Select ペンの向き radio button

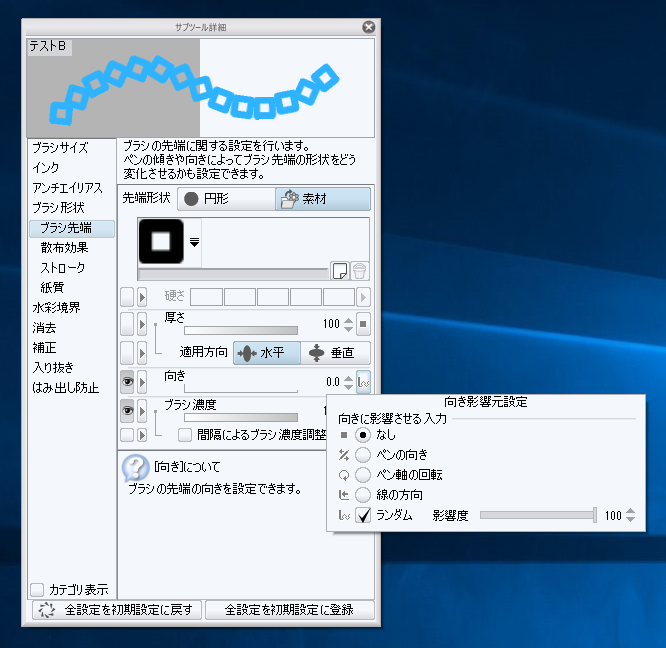coord(363,455)
